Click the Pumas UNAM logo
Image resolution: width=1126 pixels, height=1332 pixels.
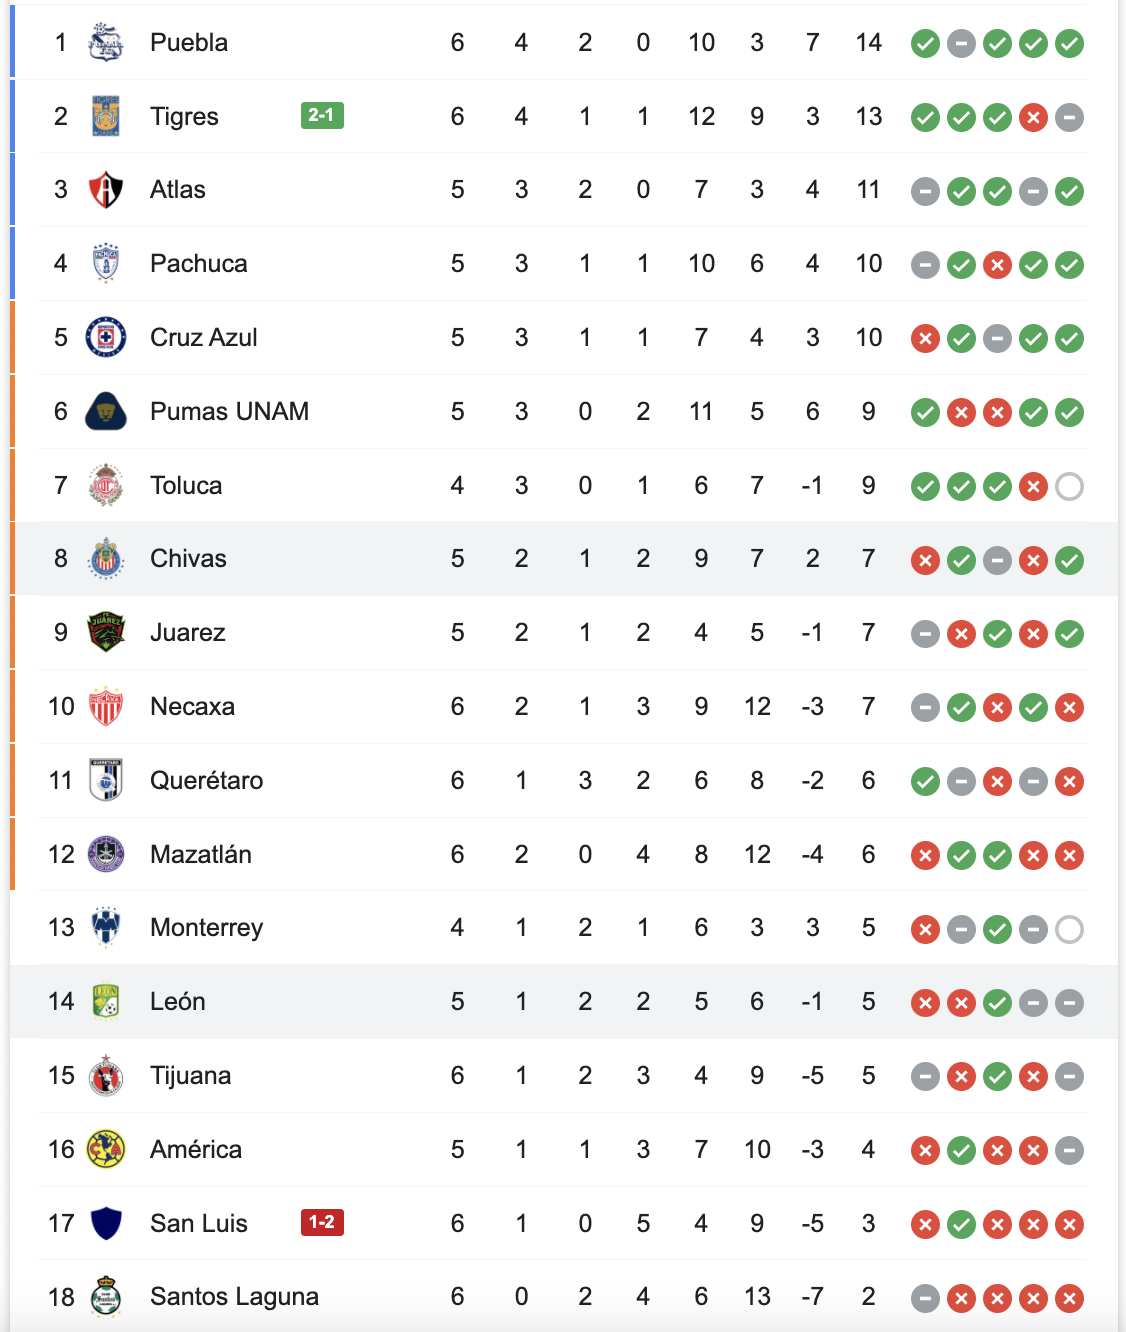[106, 411]
